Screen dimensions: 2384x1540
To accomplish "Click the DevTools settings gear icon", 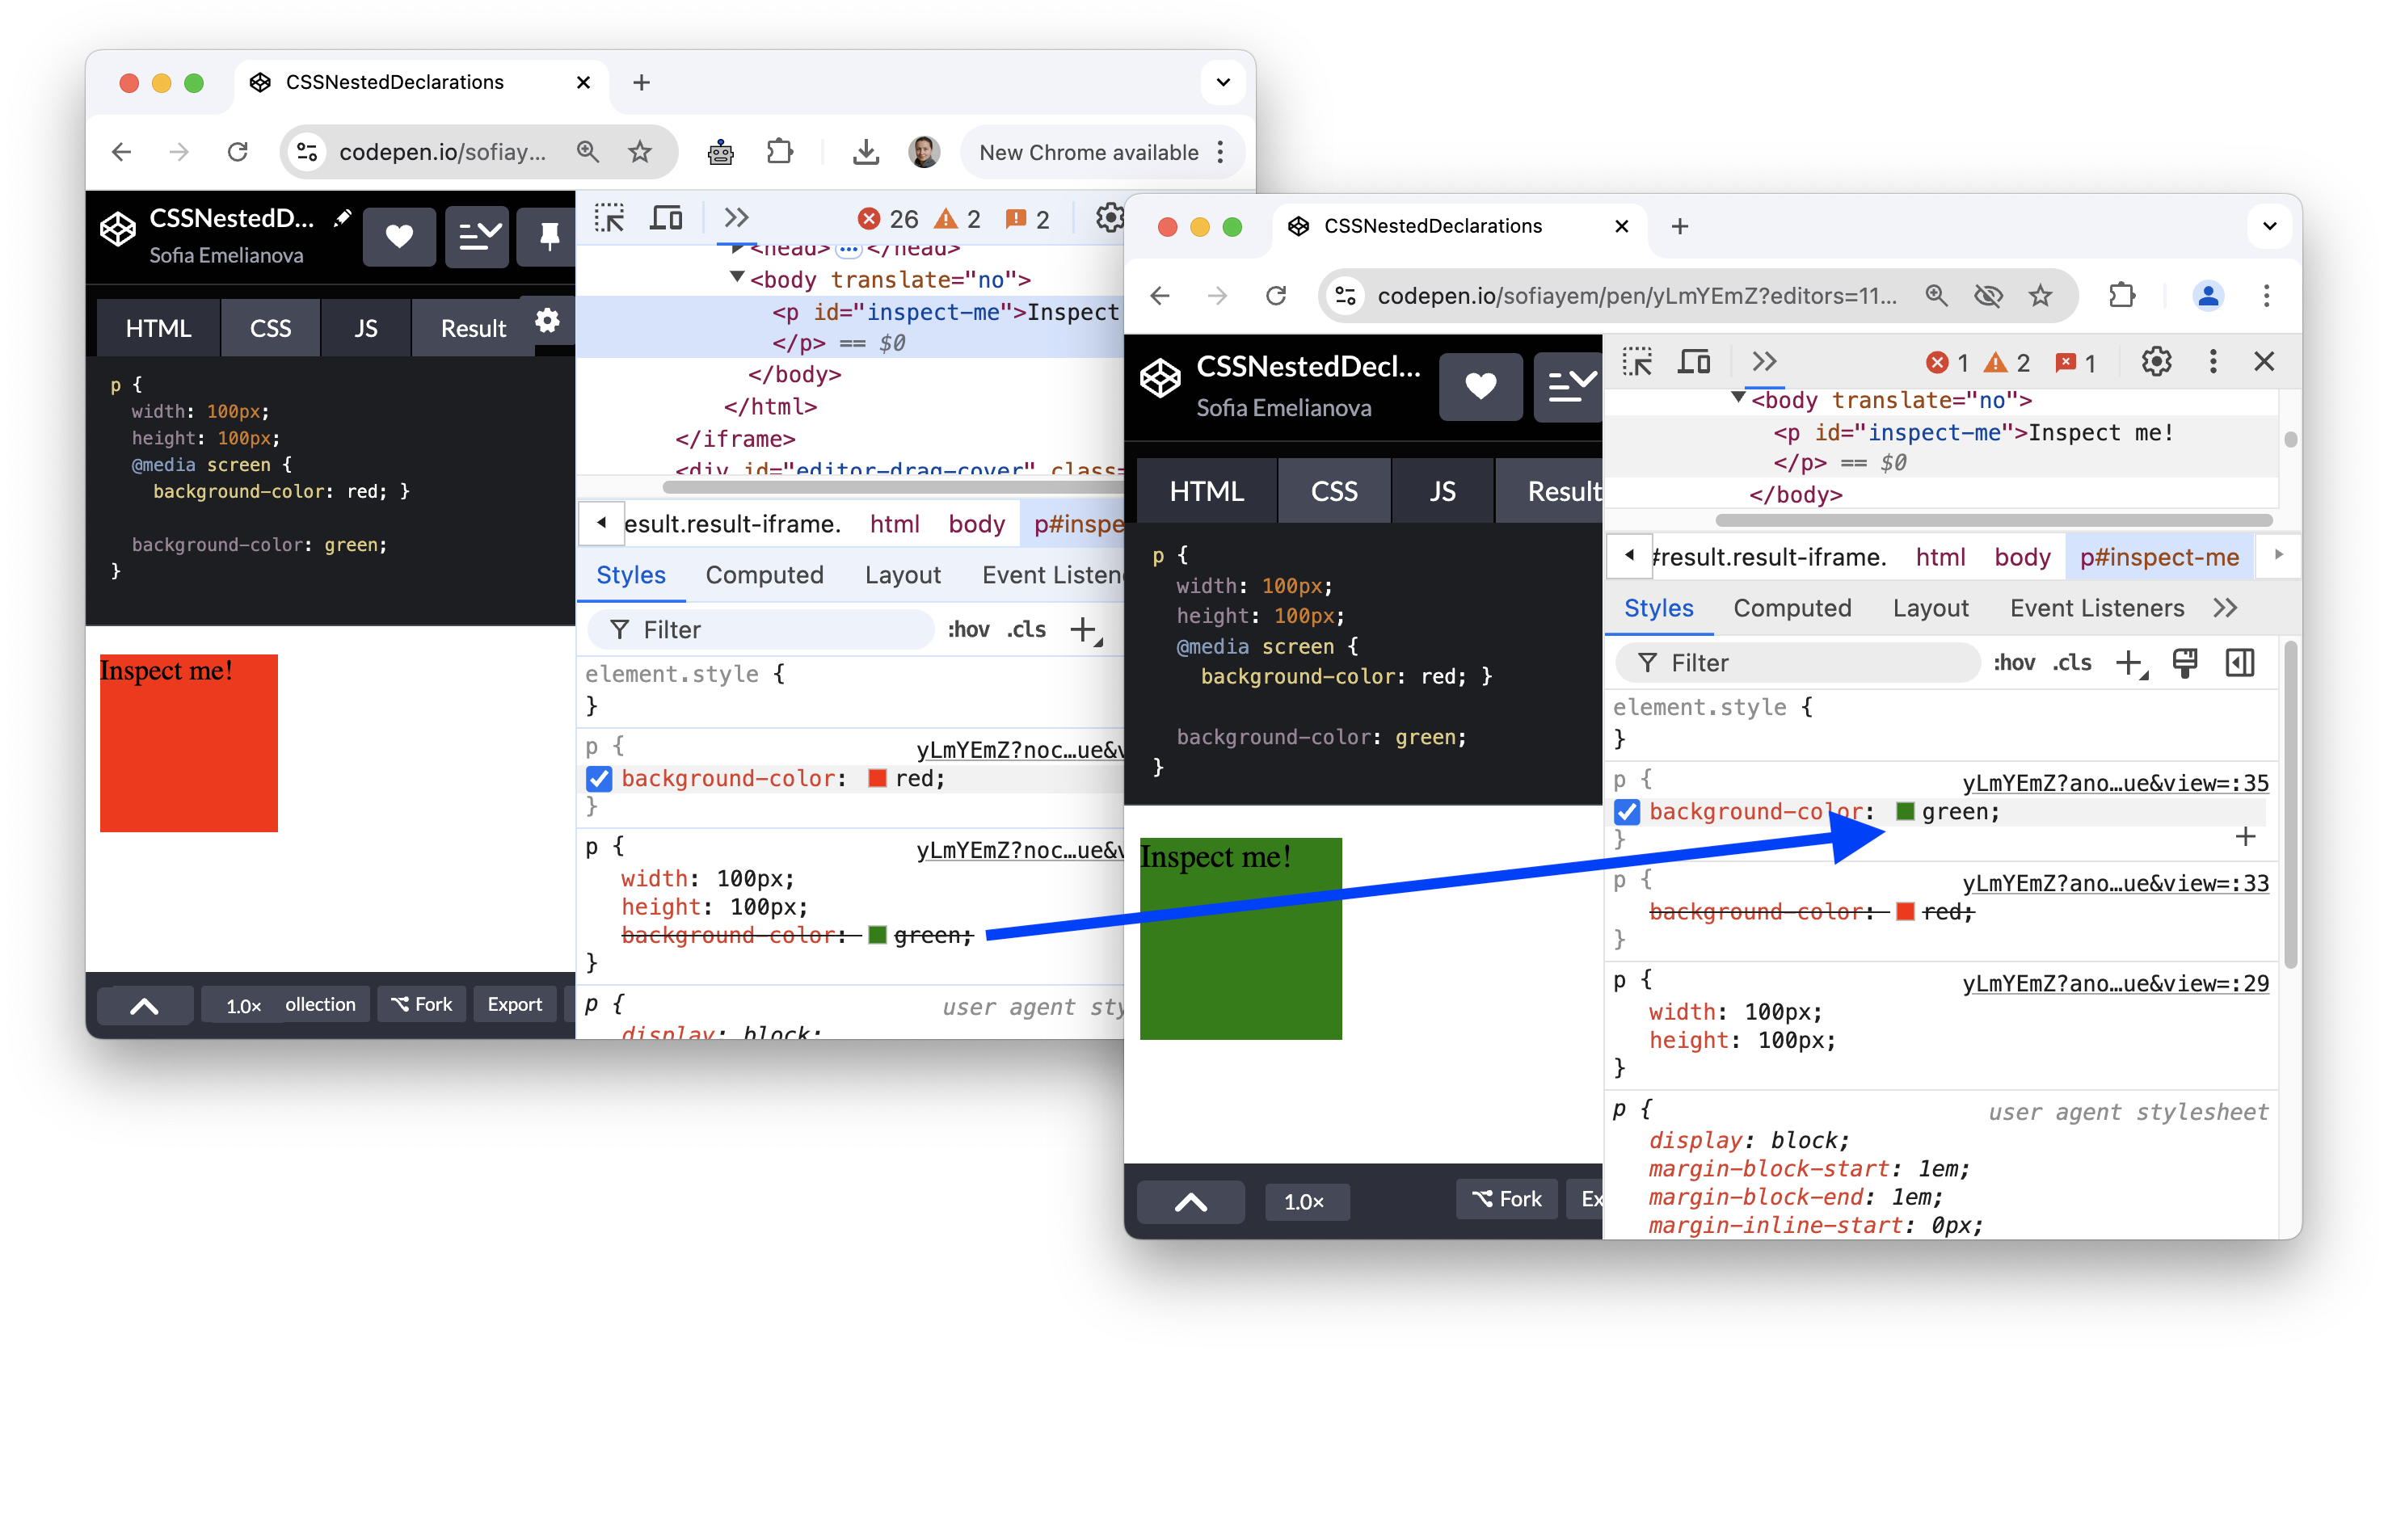I will 2156,361.
